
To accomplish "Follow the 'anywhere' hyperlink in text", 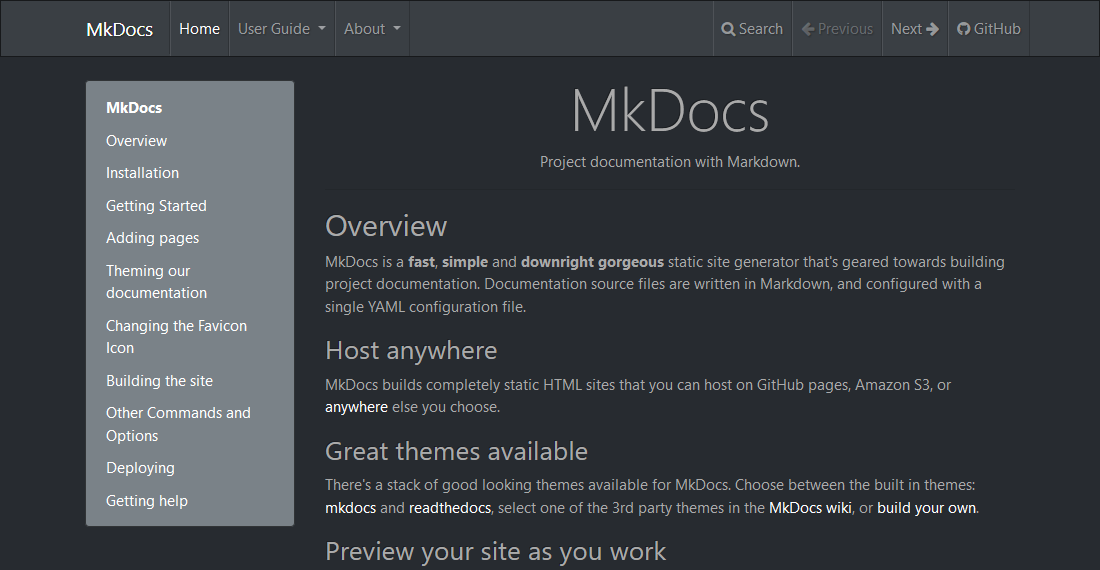I will 356,407.
